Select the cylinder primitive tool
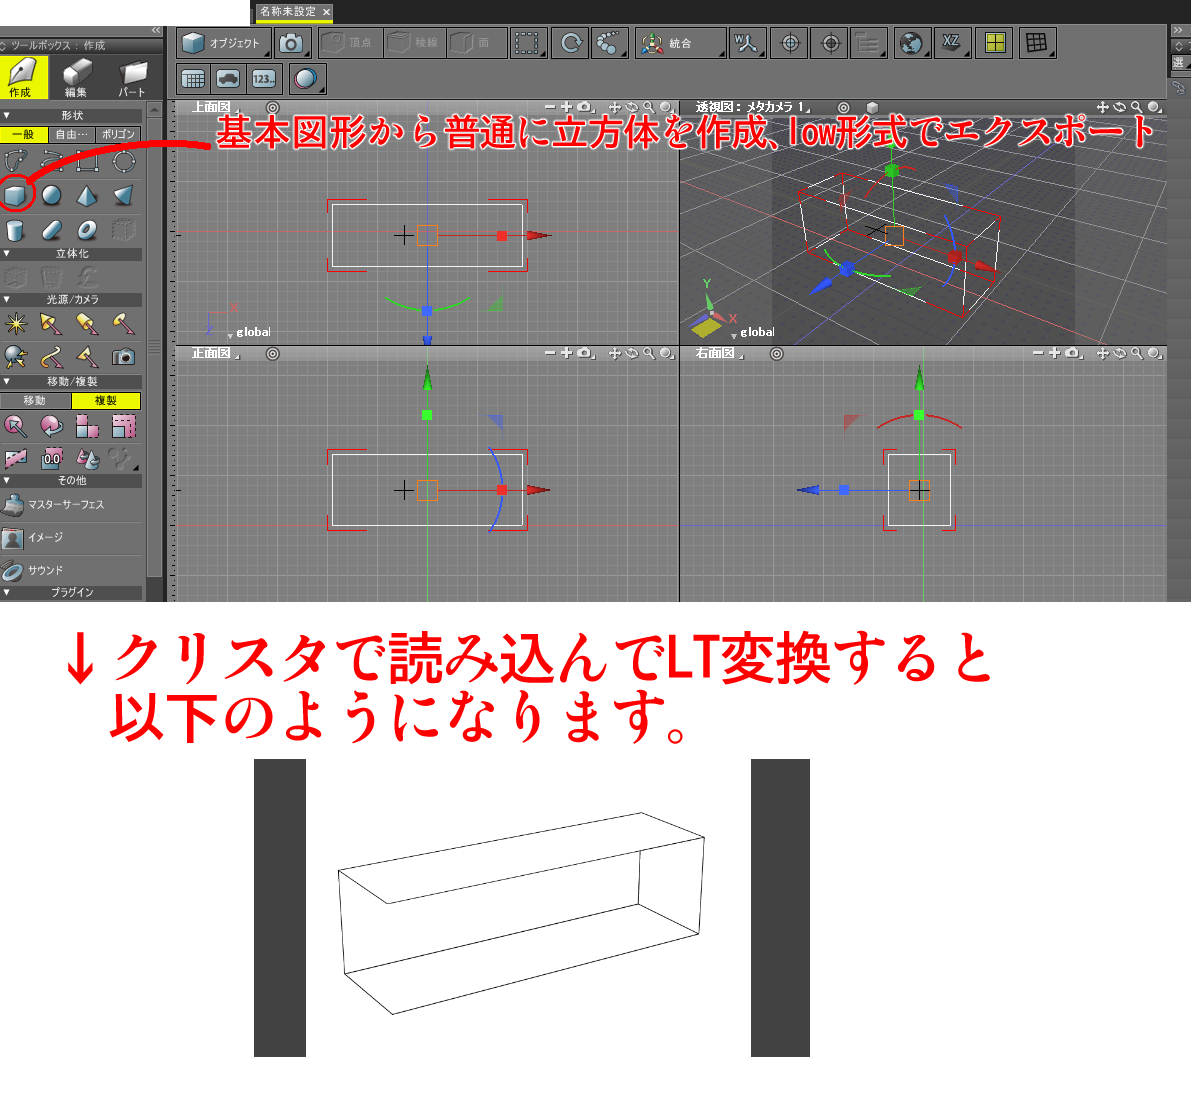Image resolution: width=1191 pixels, height=1101 pixels. click(x=15, y=230)
